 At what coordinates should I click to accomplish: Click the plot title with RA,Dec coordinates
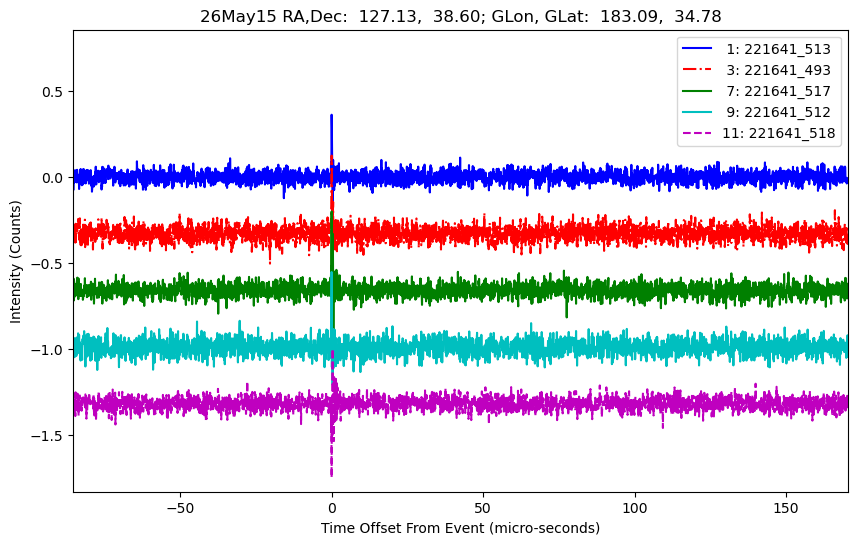(x=461, y=16)
